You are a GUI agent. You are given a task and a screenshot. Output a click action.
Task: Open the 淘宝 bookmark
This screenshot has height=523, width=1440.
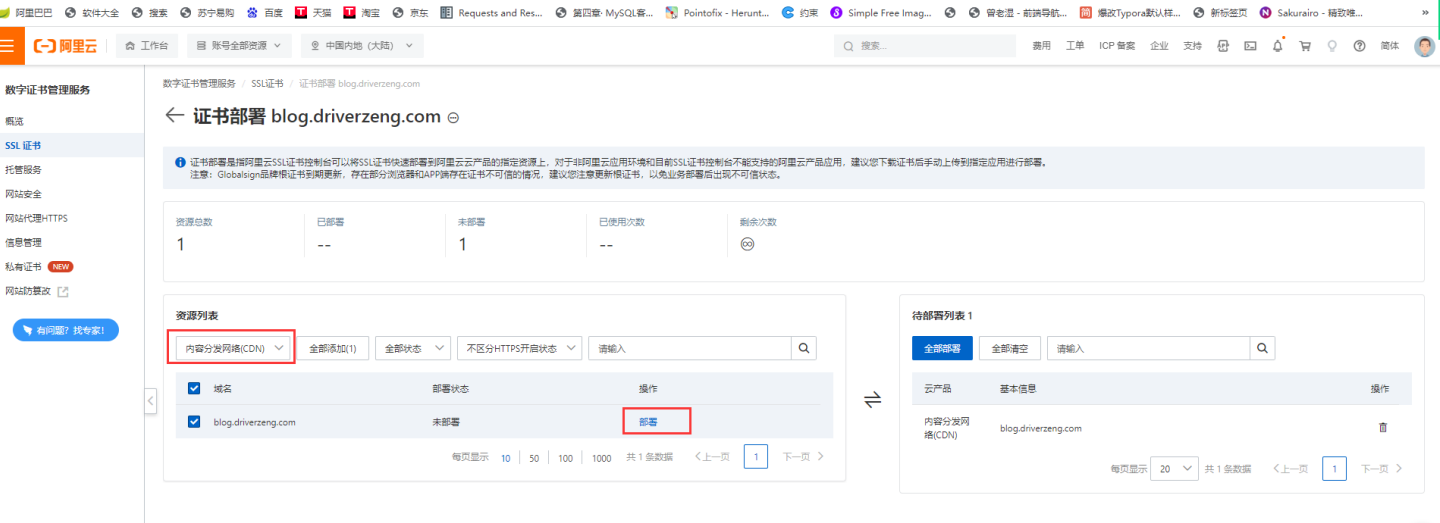pyautogui.click(x=362, y=13)
